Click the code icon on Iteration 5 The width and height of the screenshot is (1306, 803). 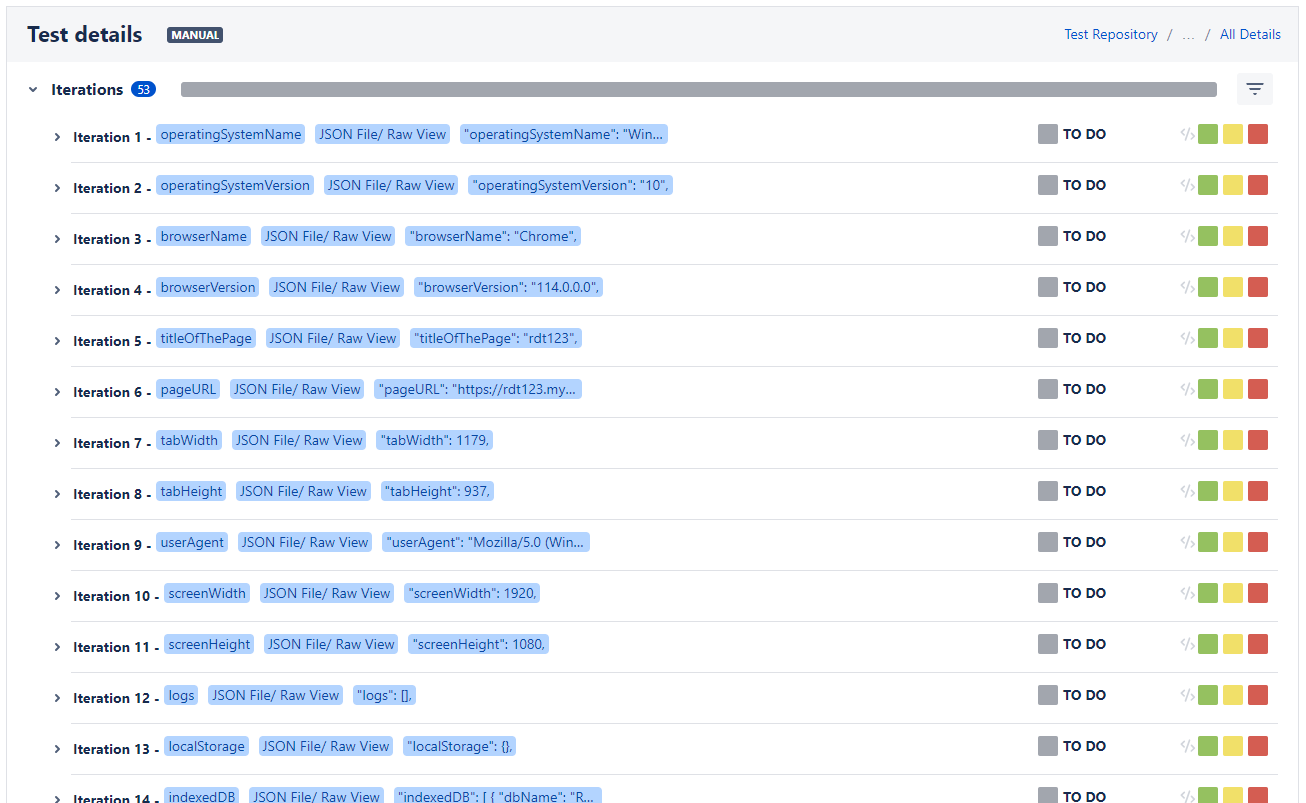coord(1187,338)
